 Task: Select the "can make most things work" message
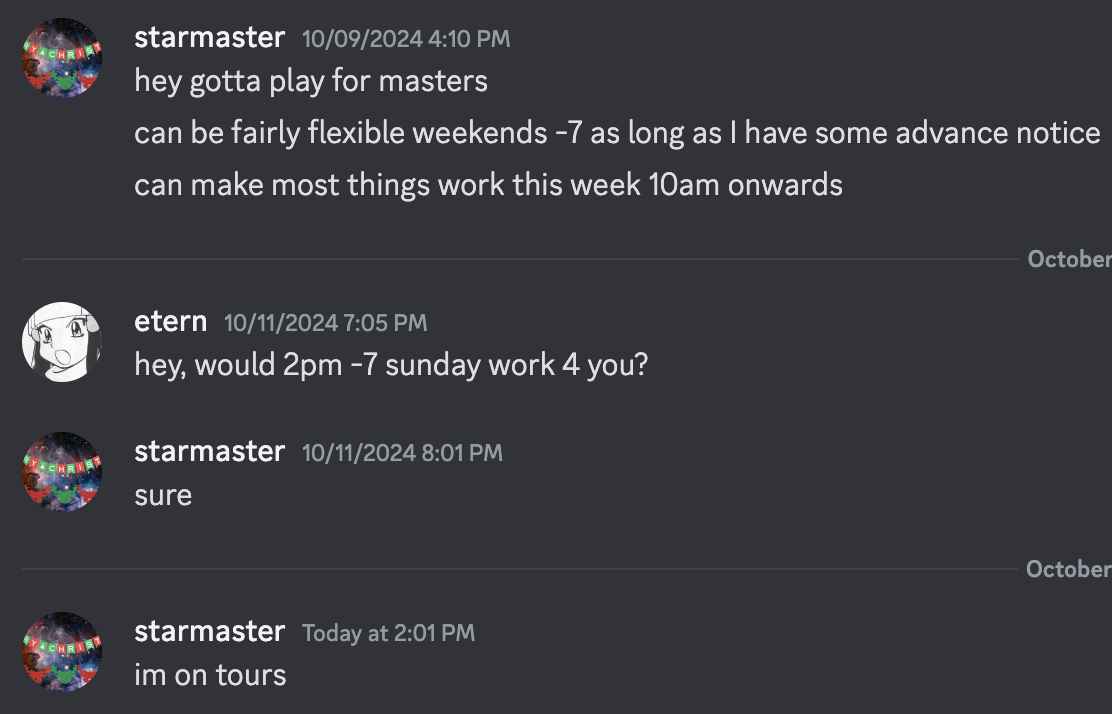coord(488,185)
